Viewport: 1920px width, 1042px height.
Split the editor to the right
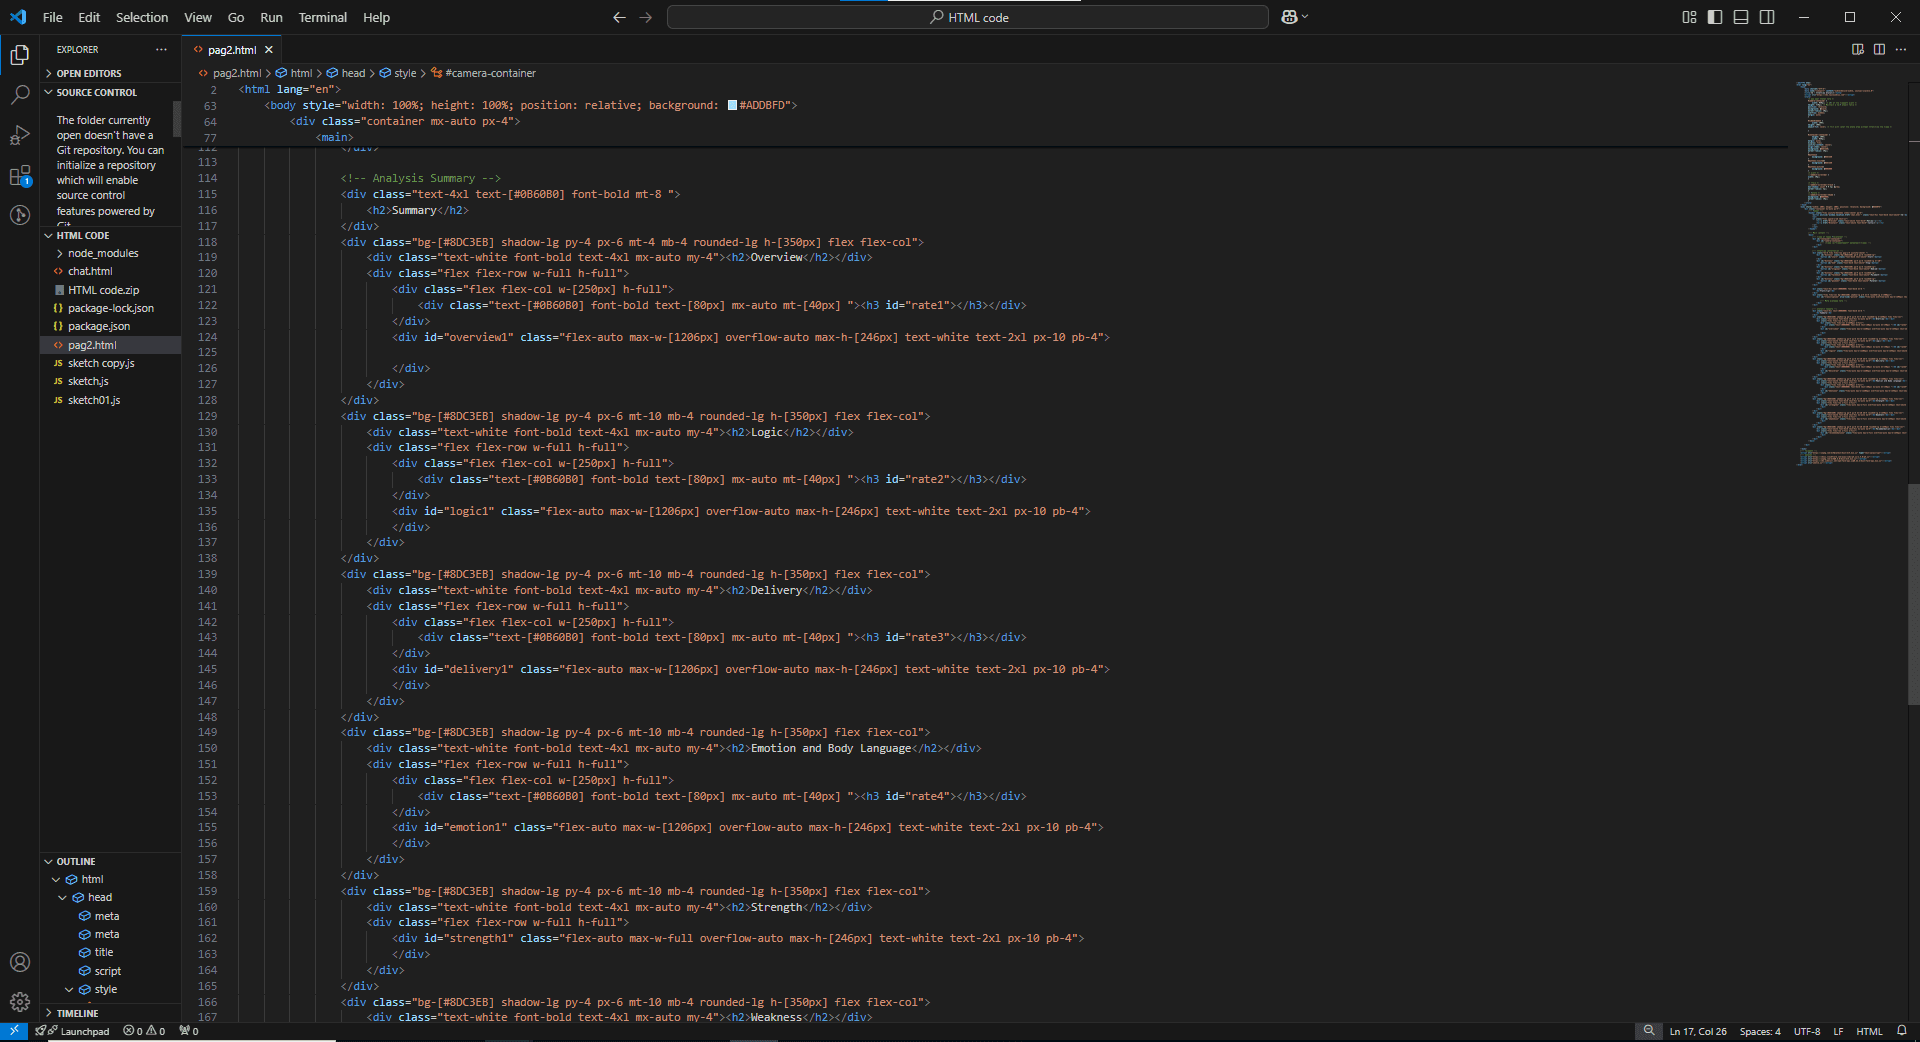pyautogui.click(x=1879, y=49)
